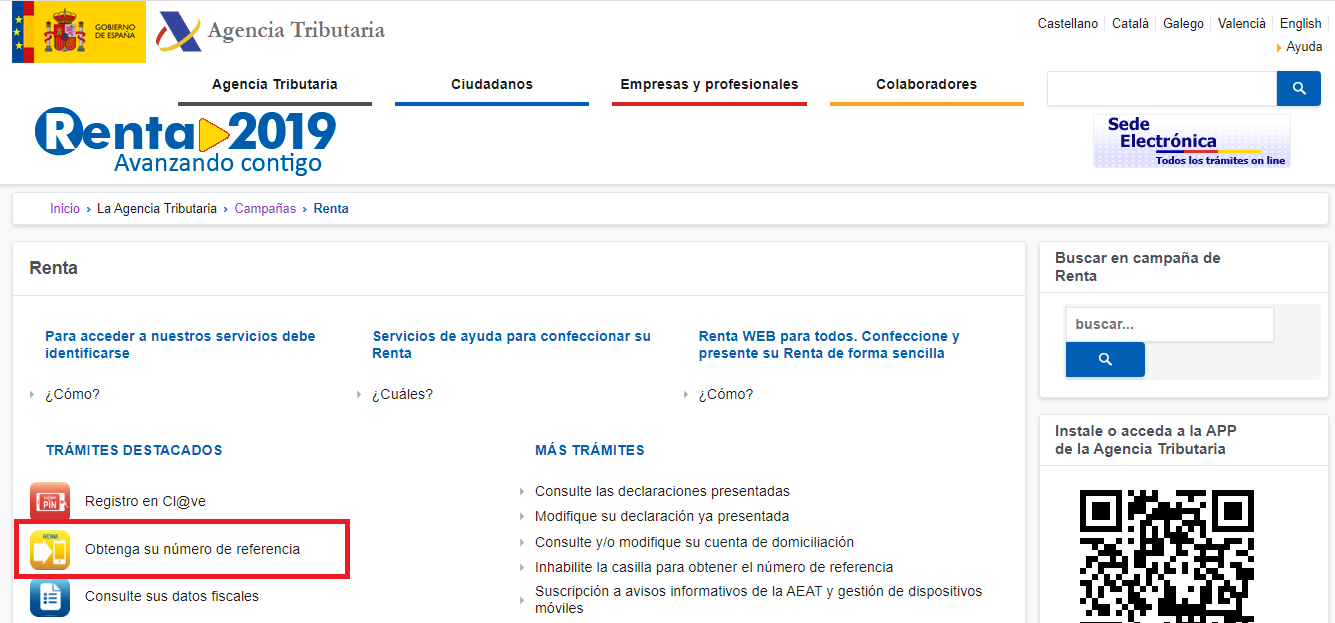Expand ¿Cómo? under Renta WEB section
This screenshot has height=623, width=1335.
pyautogui.click(x=725, y=394)
